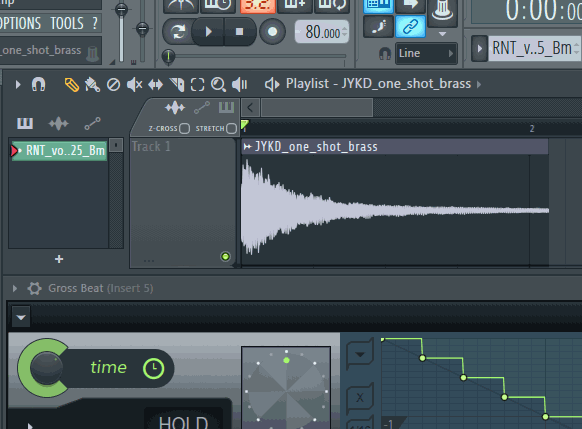The image size is (582, 429).
Task: Select the Slip tool in Playlist toolbar
Action: 156,85
